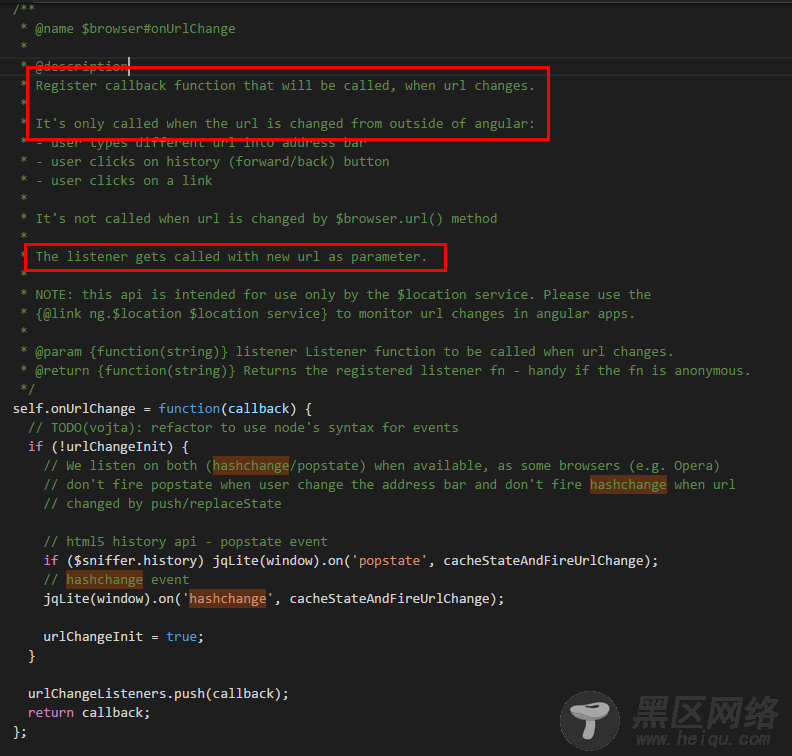Click '$sniffer.history' in the if condition
Viewport: 792px width, 756px height.
(x=135, y=561)
